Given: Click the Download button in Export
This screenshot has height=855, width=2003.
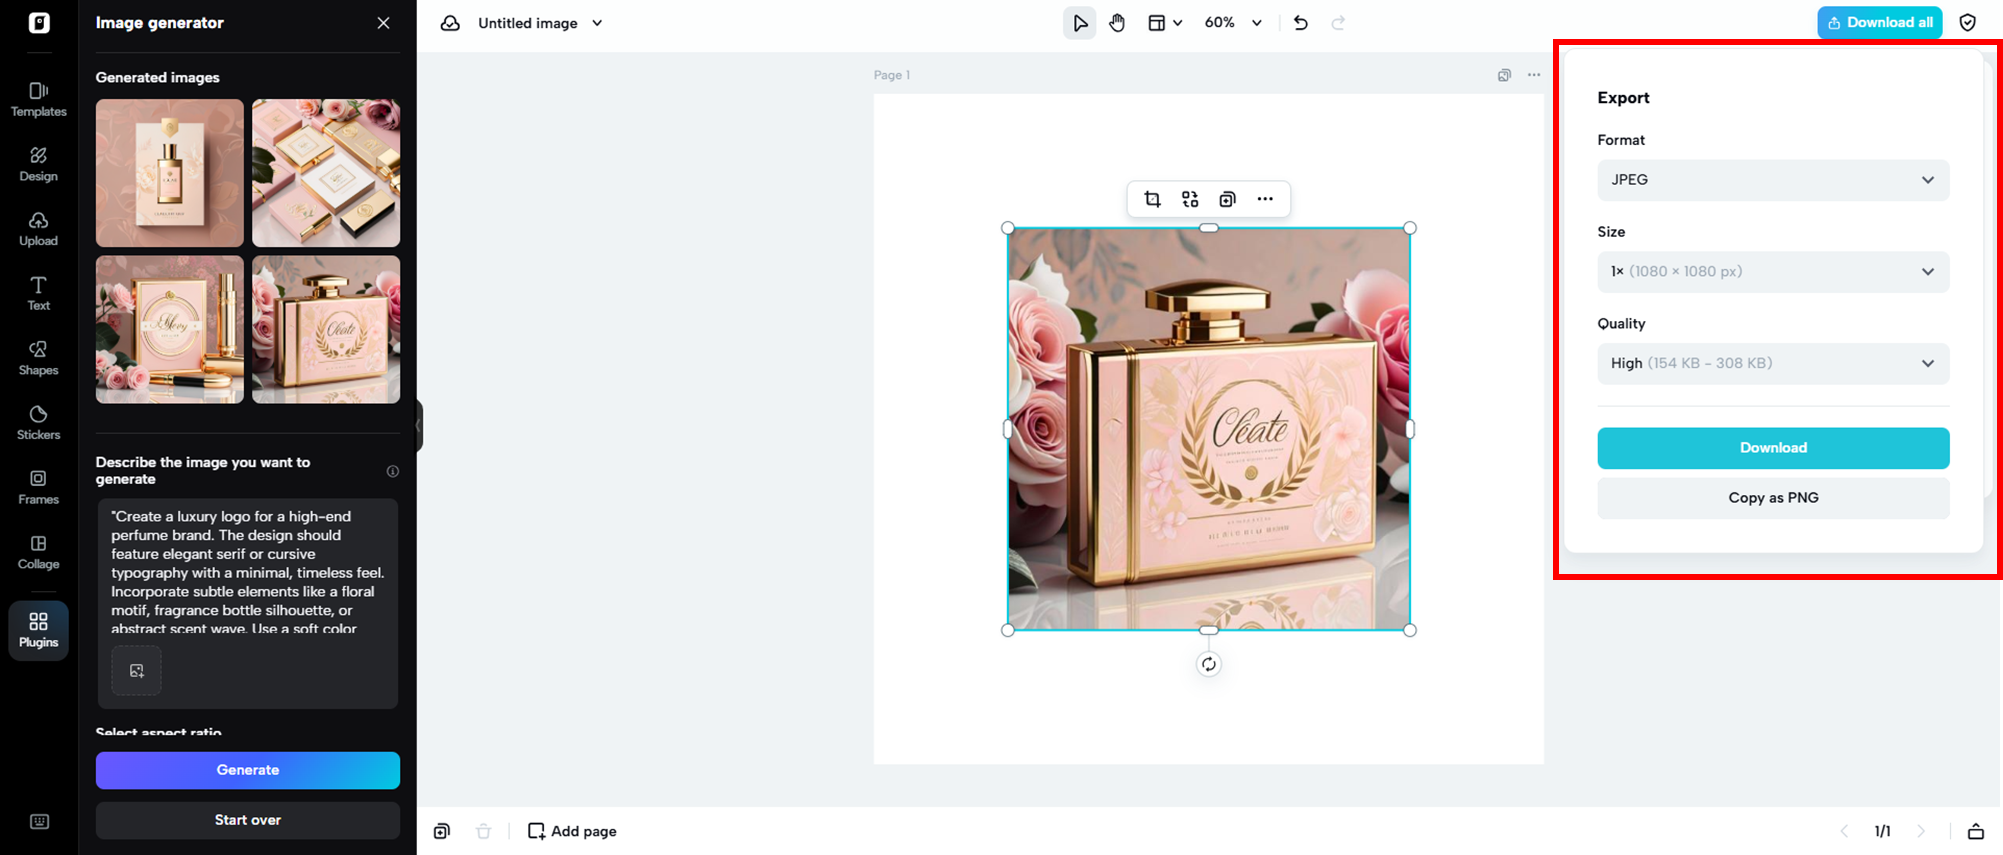Looking at the screenshot, I should coord(1773,448).
